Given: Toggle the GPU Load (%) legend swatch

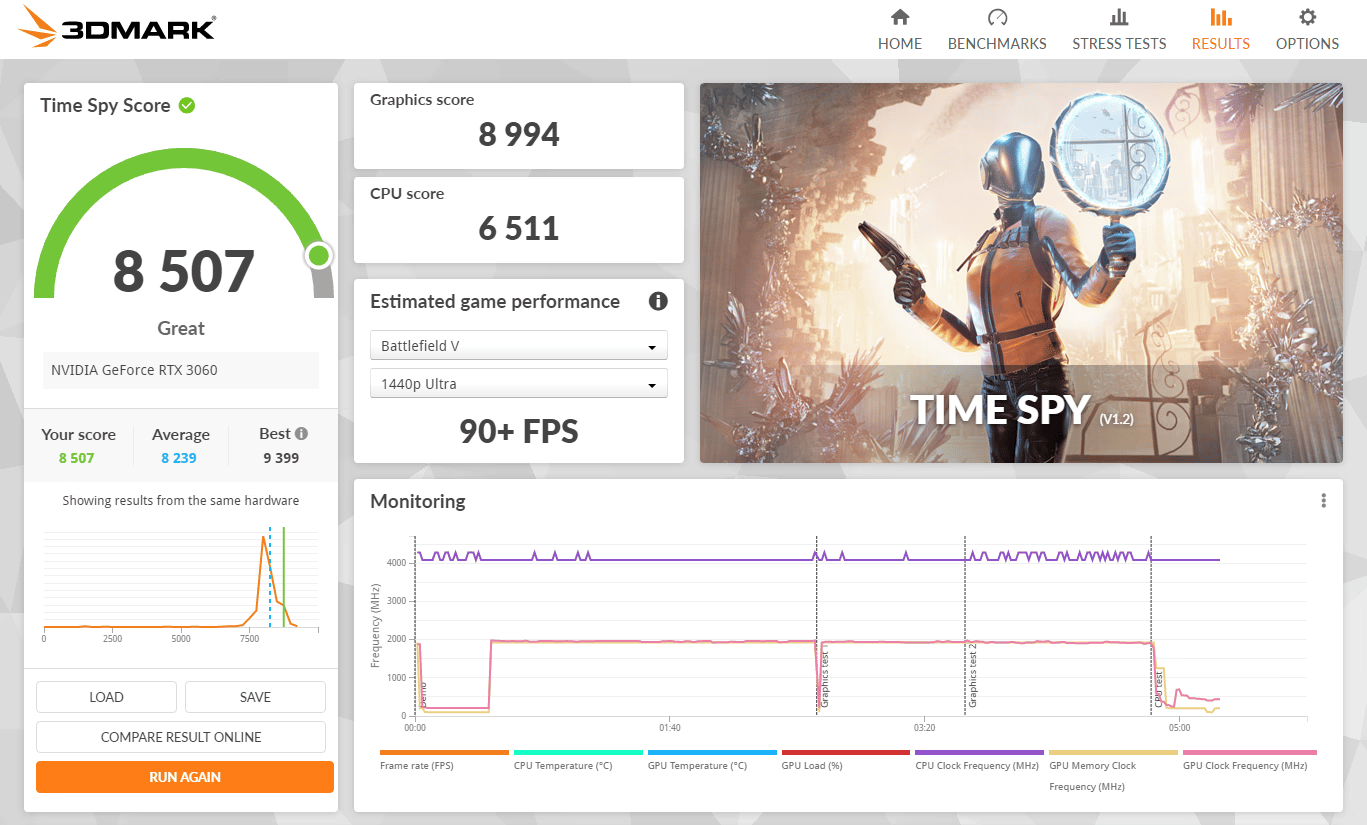Looking at the screenshot, I should [846, 752].
